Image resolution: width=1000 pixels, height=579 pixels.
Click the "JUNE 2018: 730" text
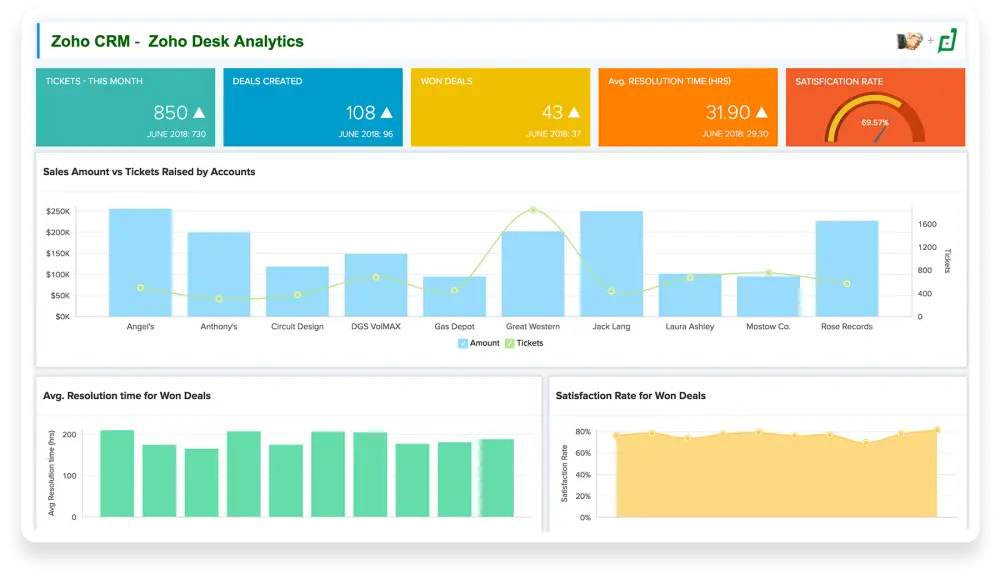[177, 134]
